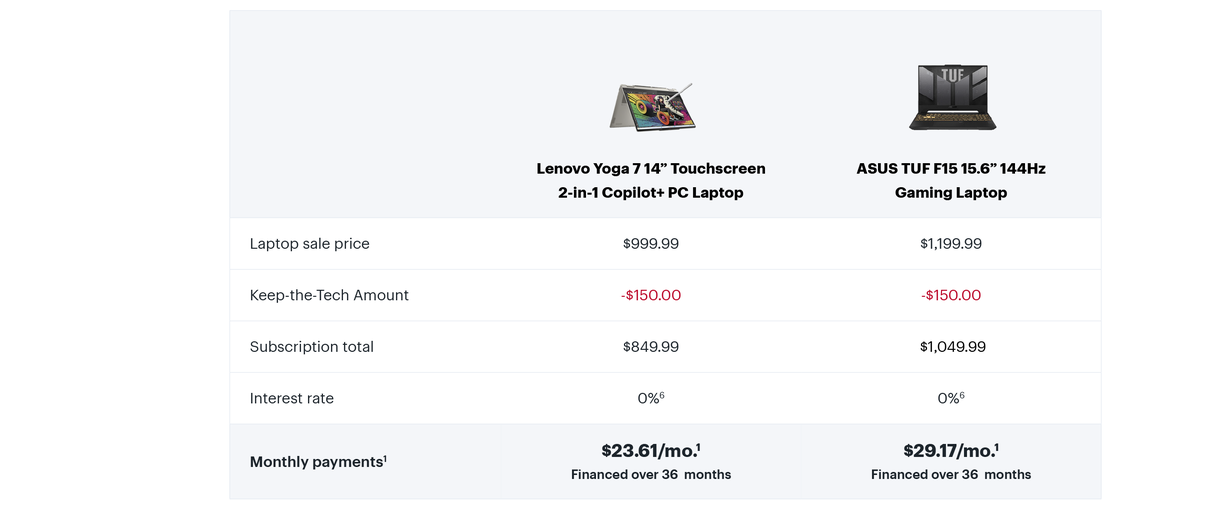Screen dimensions: 1232x509
Task: Select the Keep-the-Tech Amount row label
Action: (x=329, y=295)
